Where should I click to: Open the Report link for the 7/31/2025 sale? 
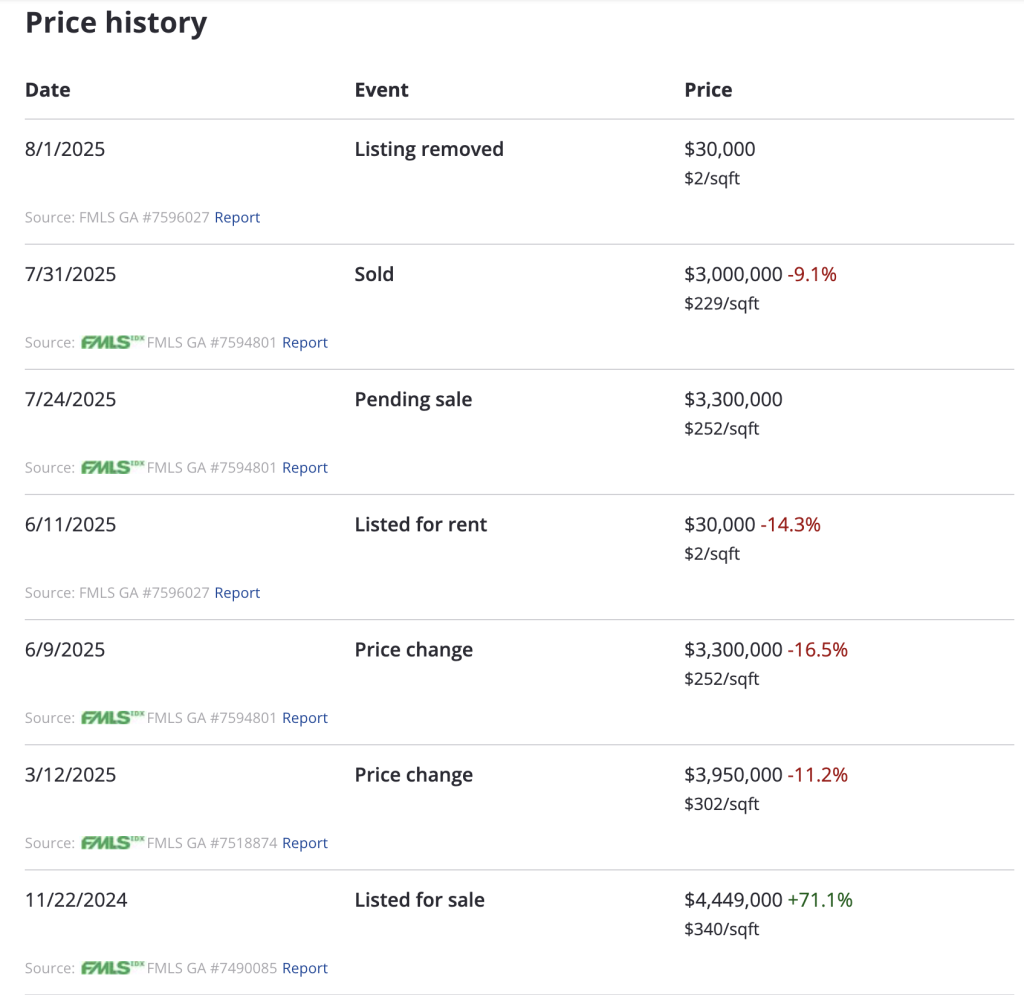coord(305,342)
